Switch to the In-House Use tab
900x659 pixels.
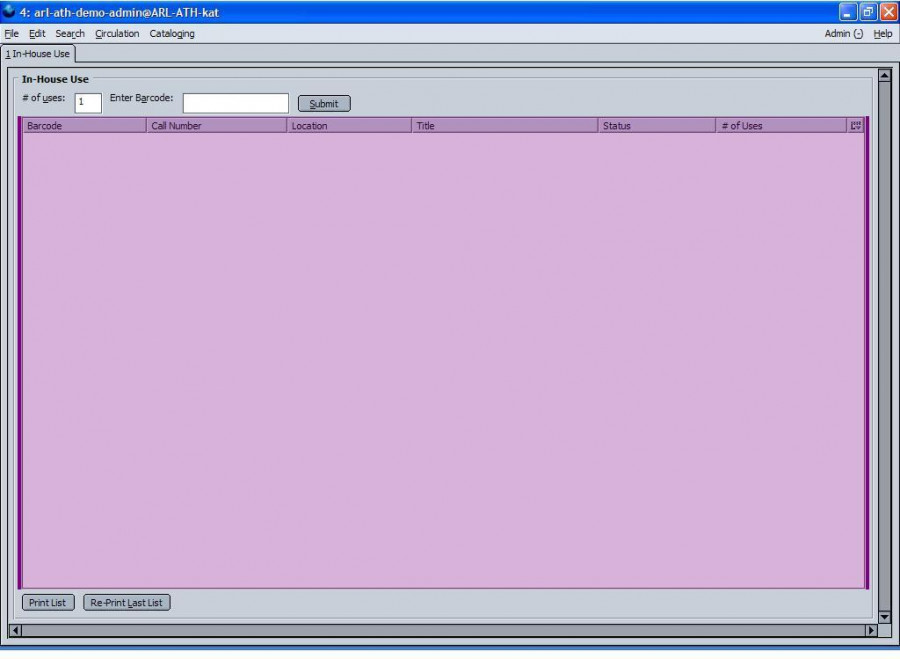click(38, 54)
